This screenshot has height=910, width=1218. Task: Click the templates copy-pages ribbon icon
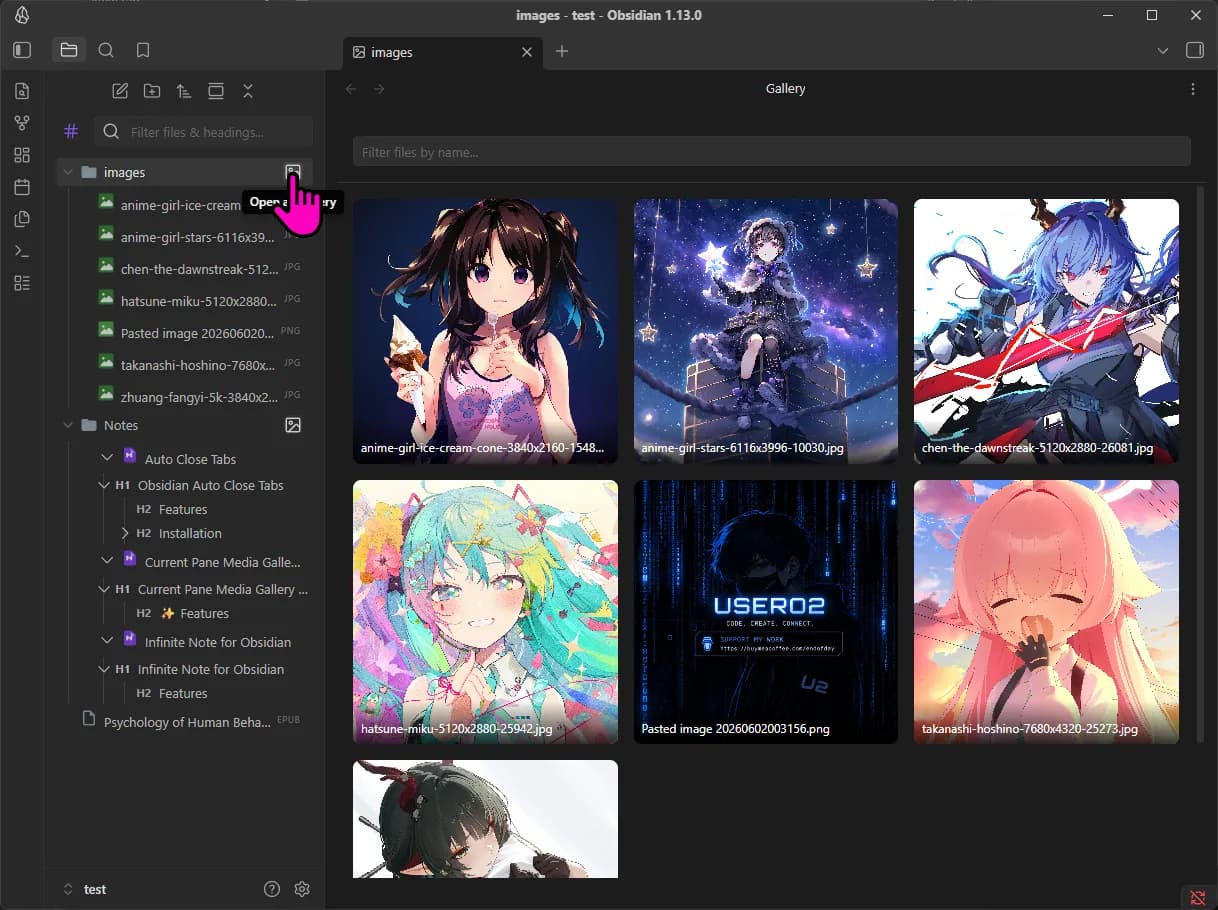tap(22, 219)
